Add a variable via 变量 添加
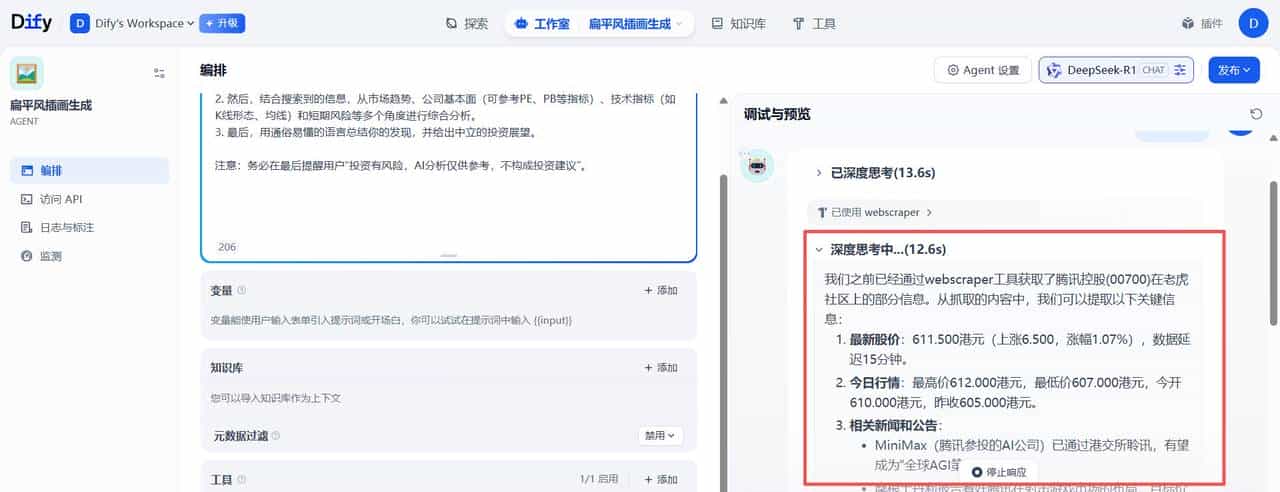The width and height of the screenshot is (1280, 492). (x=660, y=290)
